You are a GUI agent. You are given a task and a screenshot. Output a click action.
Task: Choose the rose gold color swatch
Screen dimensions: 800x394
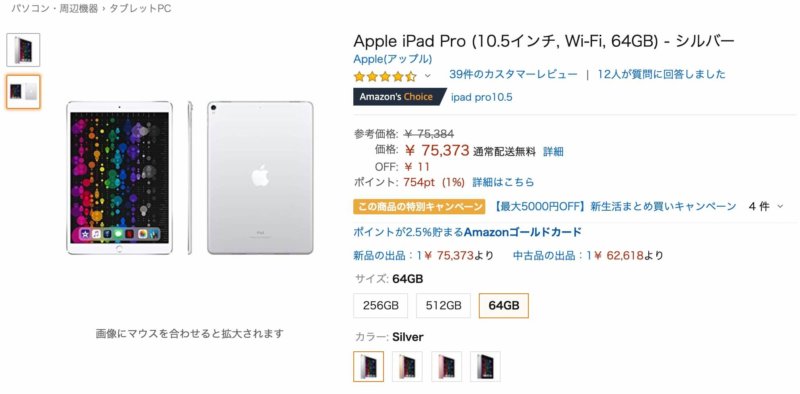(446, 366)
